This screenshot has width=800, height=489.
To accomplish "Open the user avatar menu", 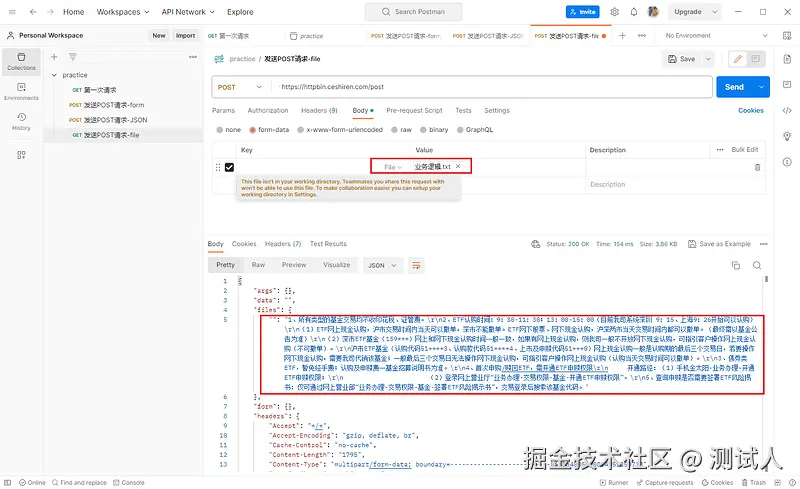I will (x=653, y=12).
